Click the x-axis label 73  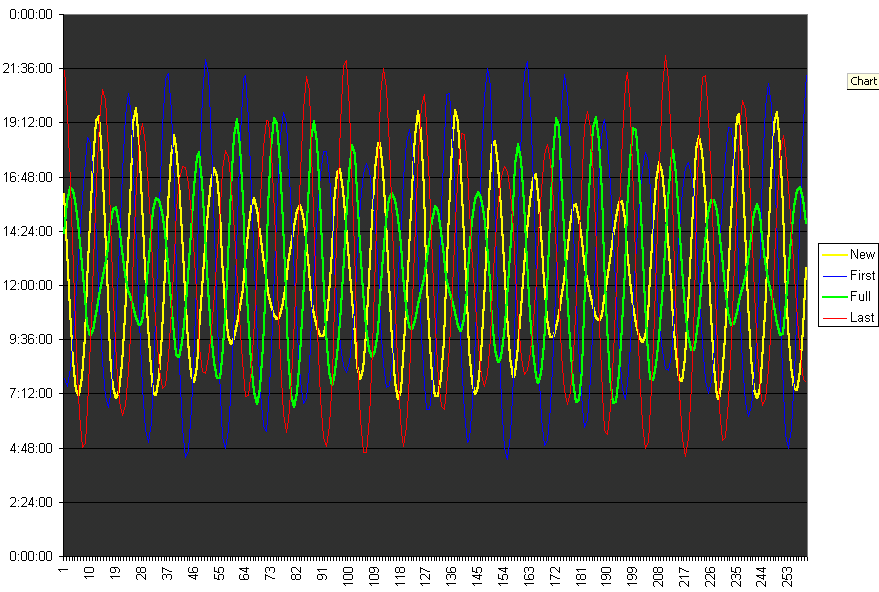coord(270,572)
